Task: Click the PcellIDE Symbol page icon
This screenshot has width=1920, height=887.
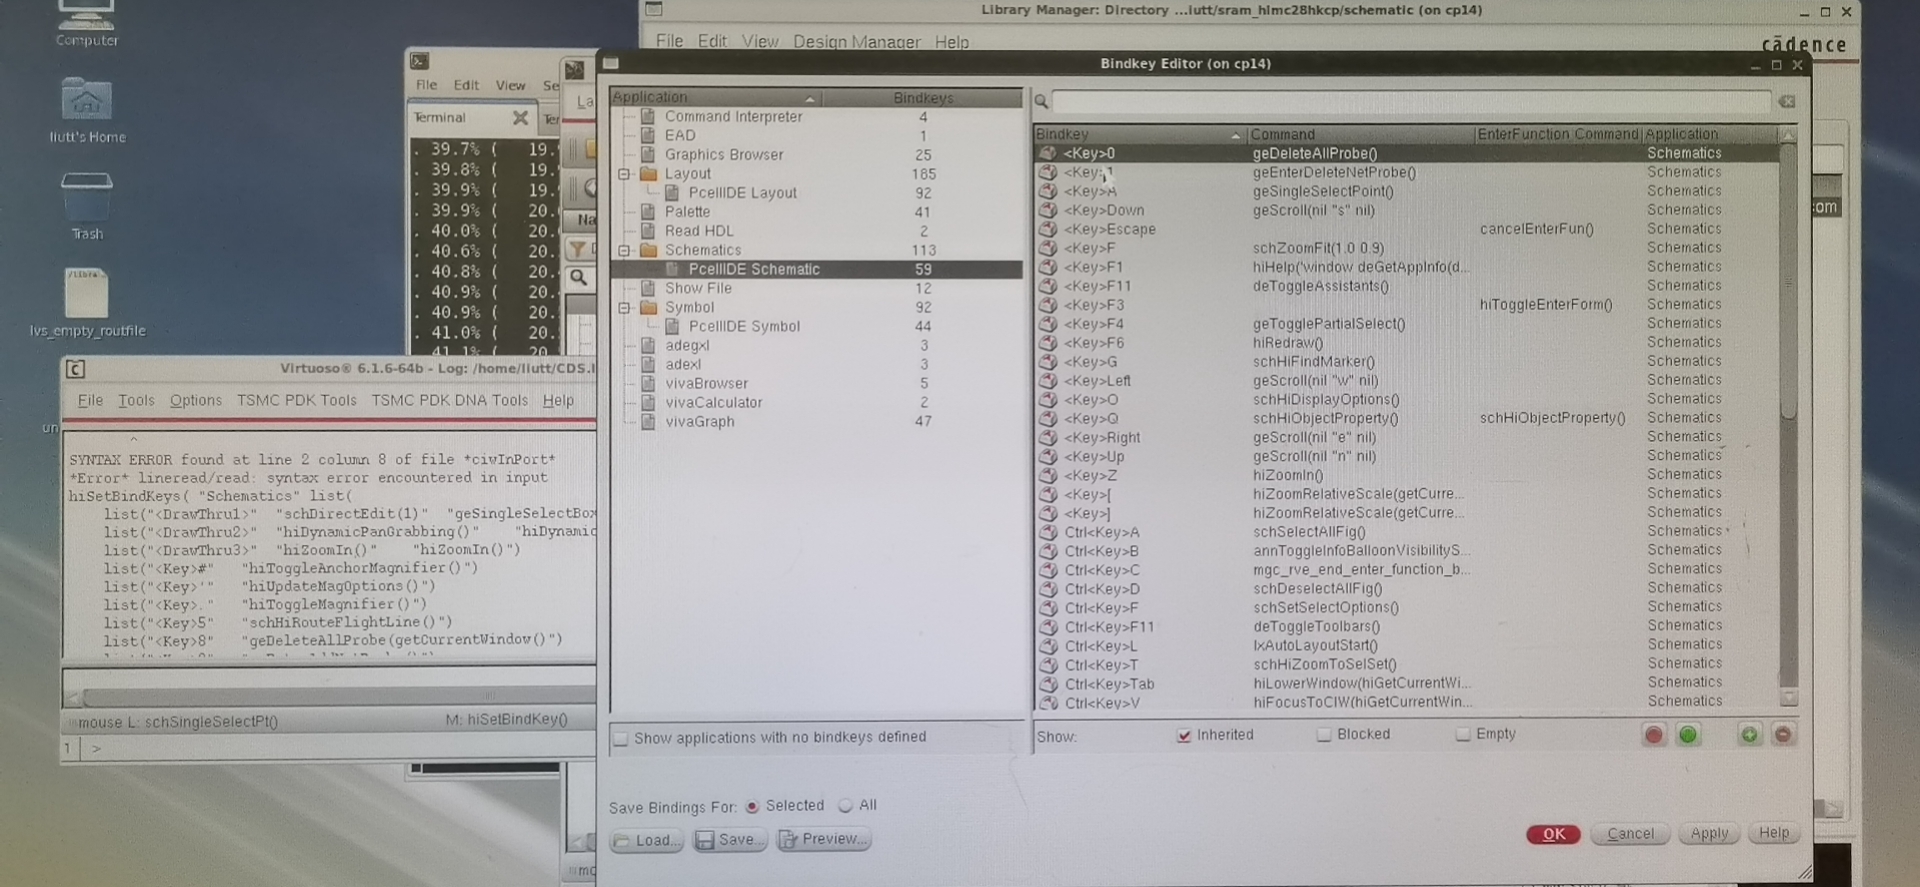Action: tap(672, 326)
